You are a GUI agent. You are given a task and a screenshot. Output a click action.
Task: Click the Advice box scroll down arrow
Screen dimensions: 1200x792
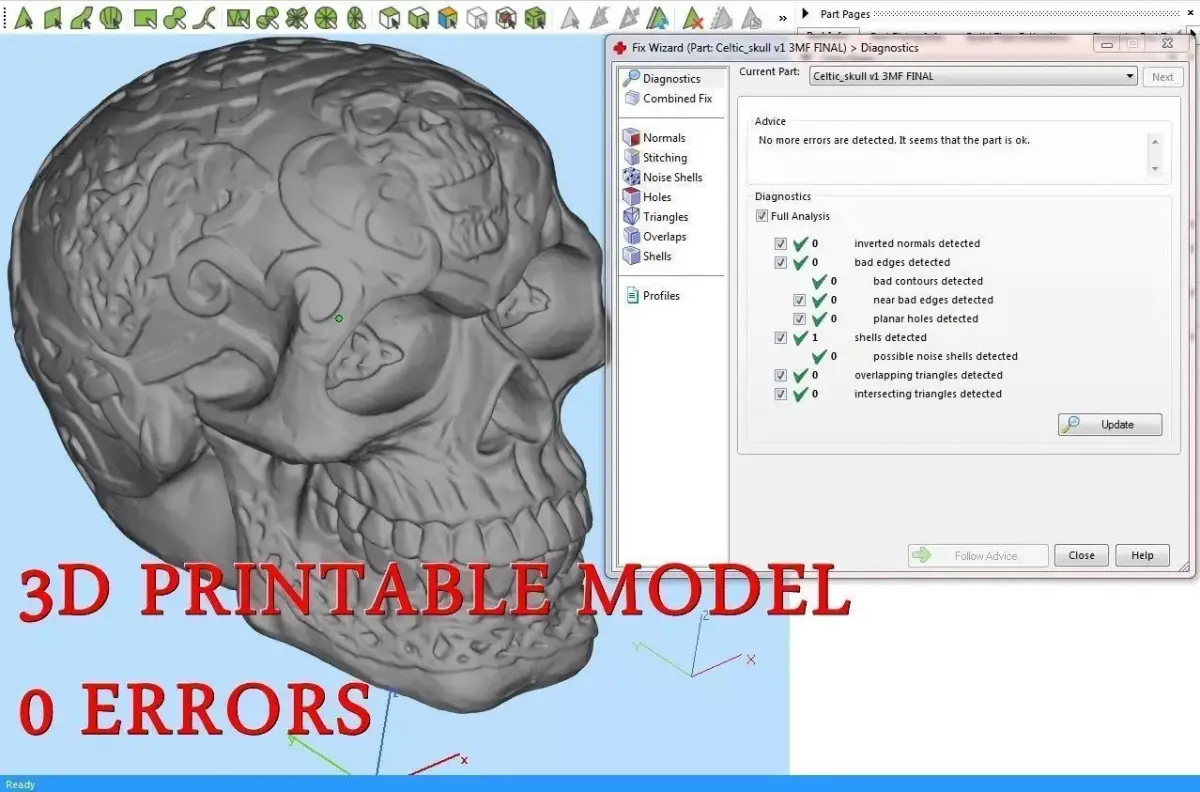click(x=1155, y=169)
